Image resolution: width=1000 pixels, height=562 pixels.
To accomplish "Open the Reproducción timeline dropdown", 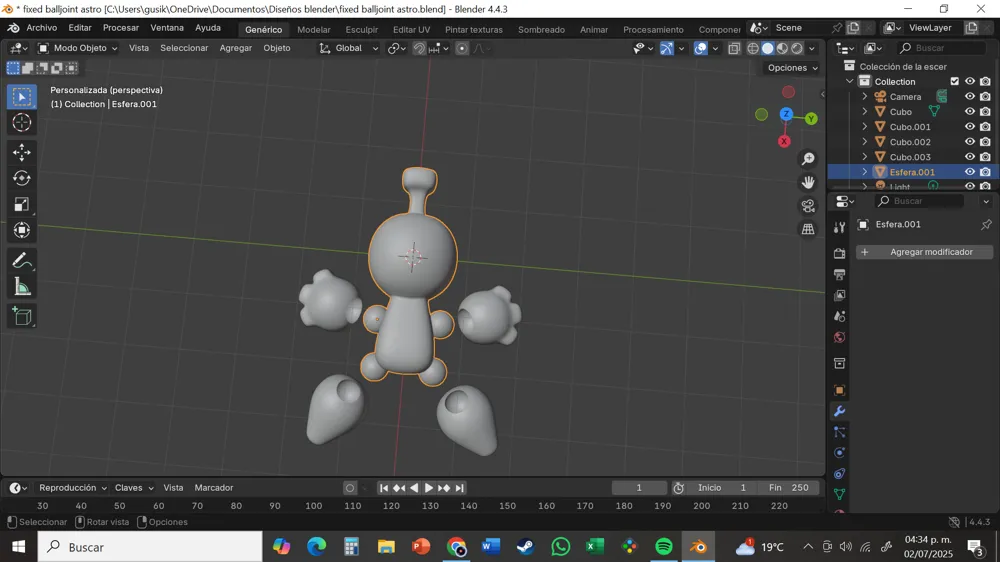I will pos(72,487).
